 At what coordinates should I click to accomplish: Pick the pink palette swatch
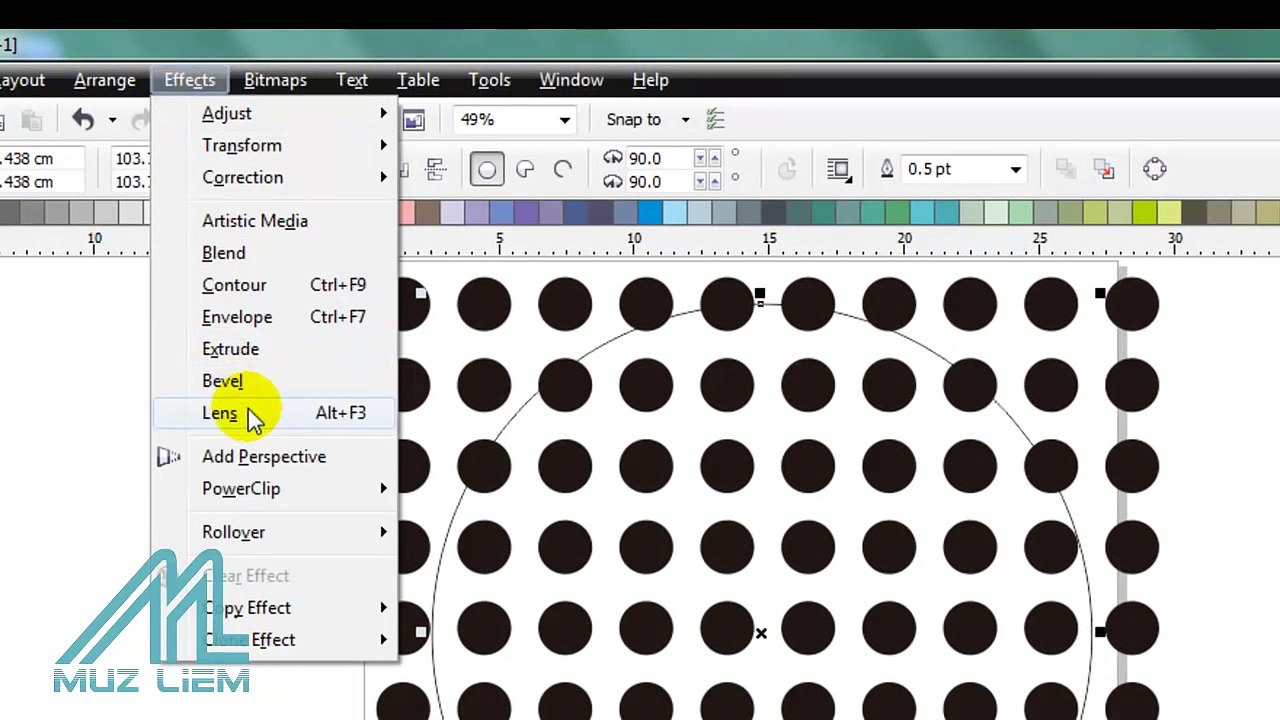[x=407, y=212]
